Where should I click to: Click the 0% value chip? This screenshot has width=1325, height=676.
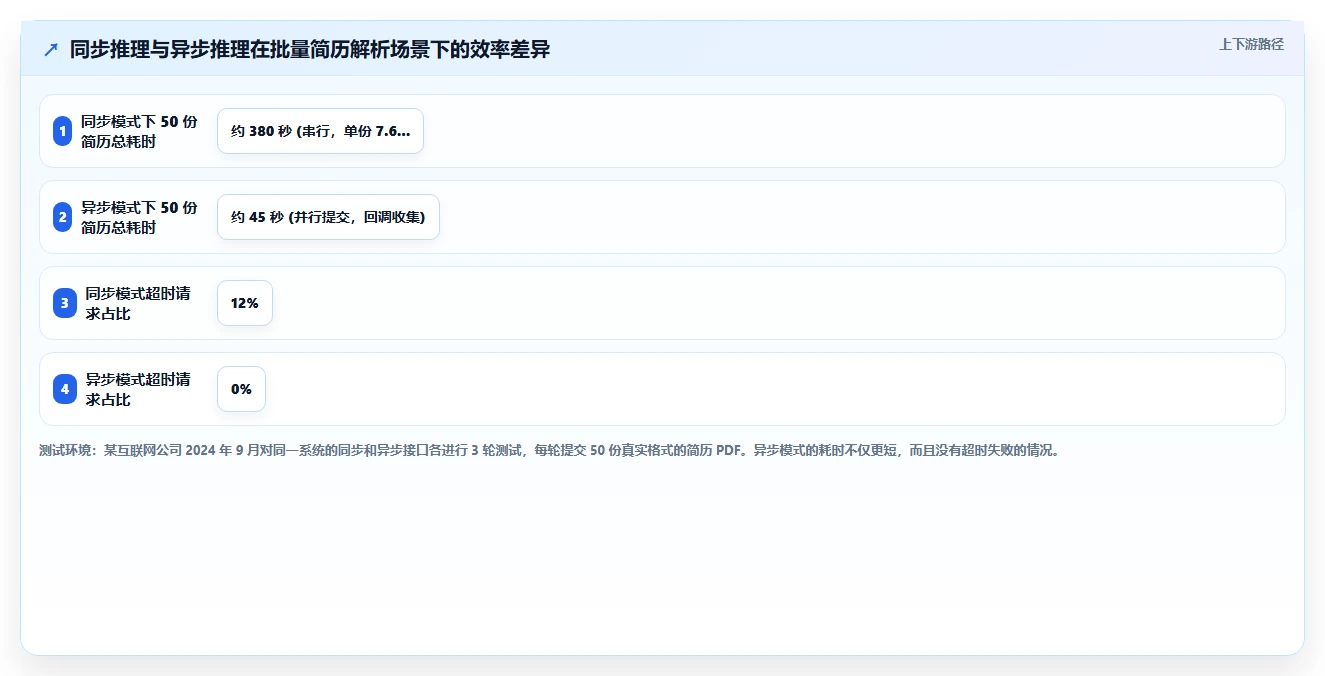241,389
